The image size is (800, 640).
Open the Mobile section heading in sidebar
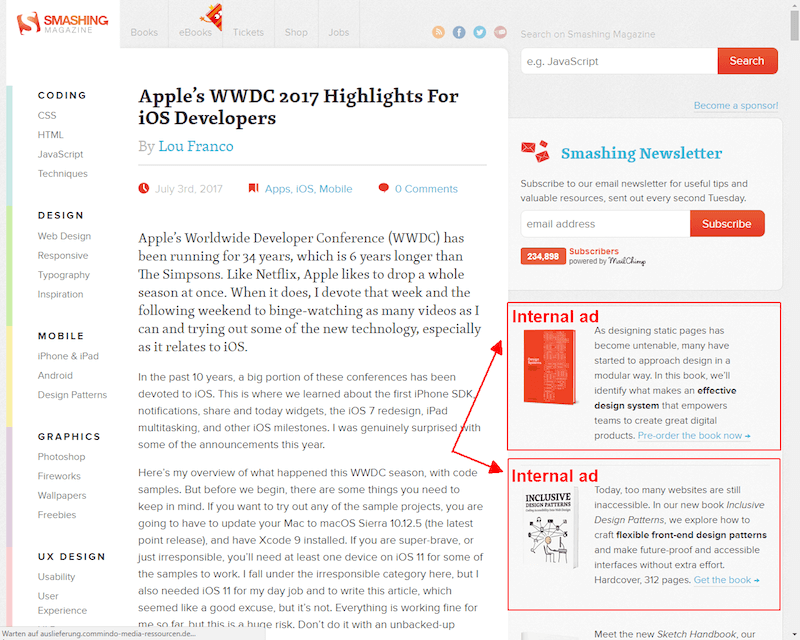(x=61, y=336)
